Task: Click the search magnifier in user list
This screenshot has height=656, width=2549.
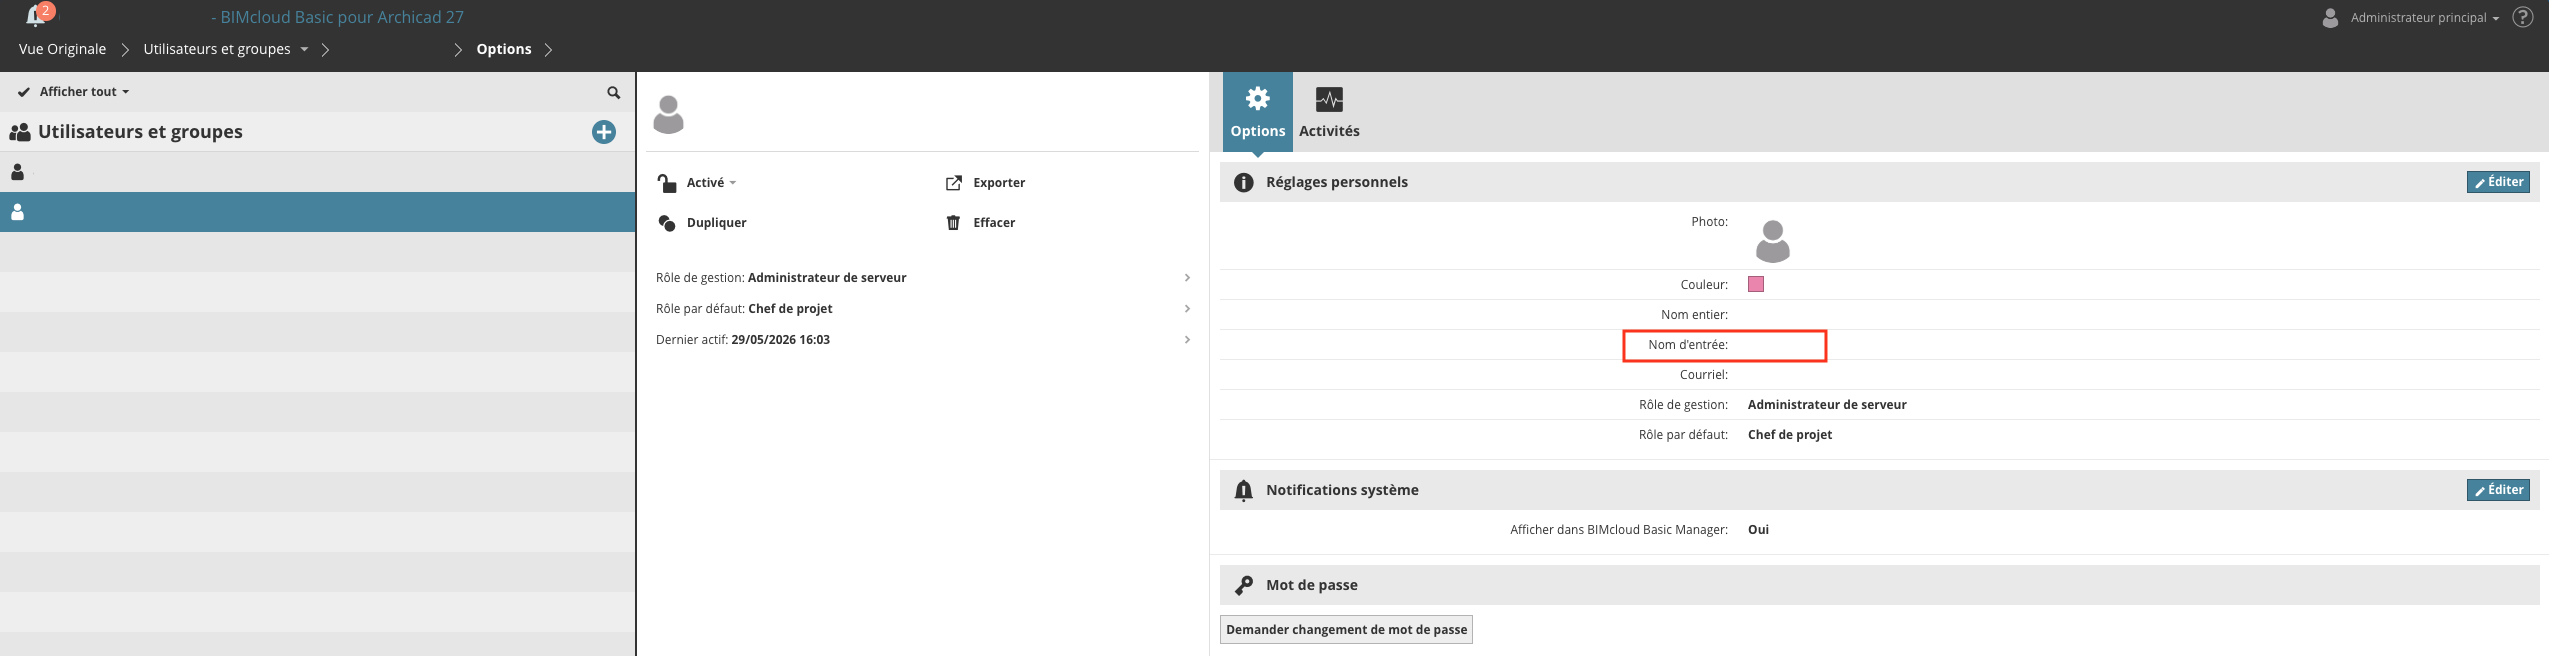Action: (614, 92)
